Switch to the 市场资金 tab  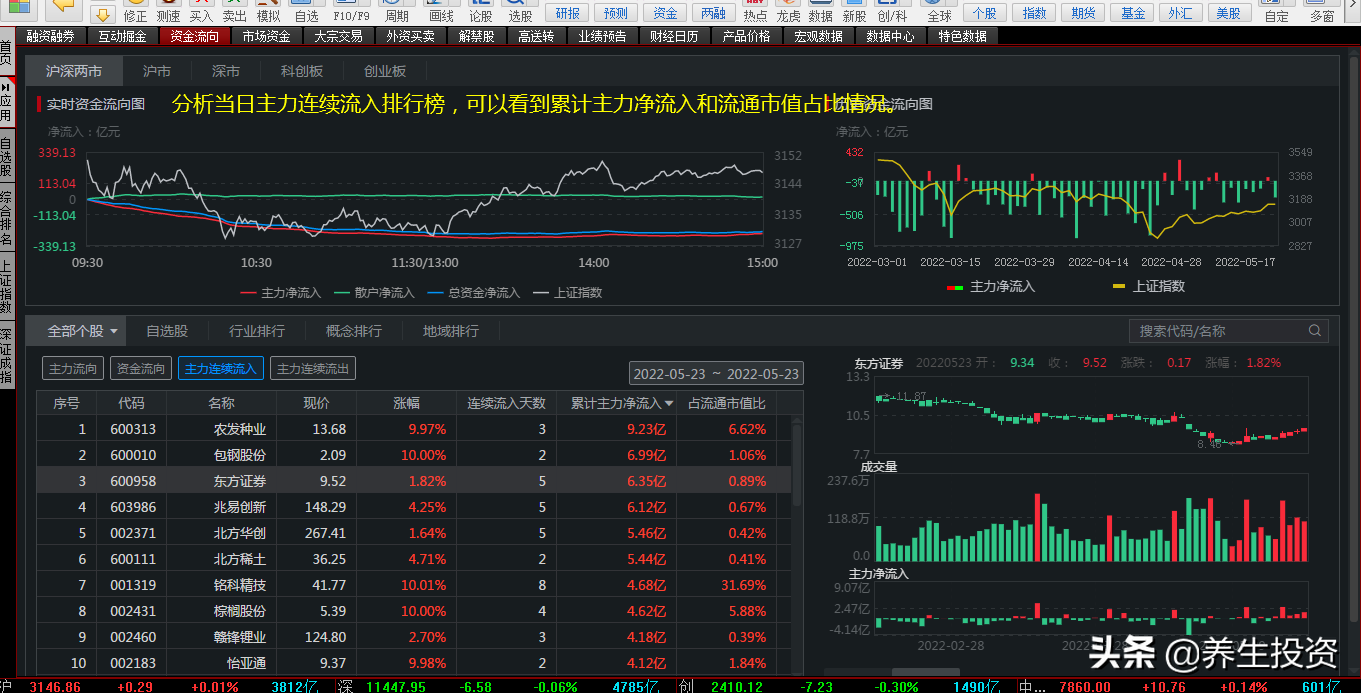click(x=266, y=36)
